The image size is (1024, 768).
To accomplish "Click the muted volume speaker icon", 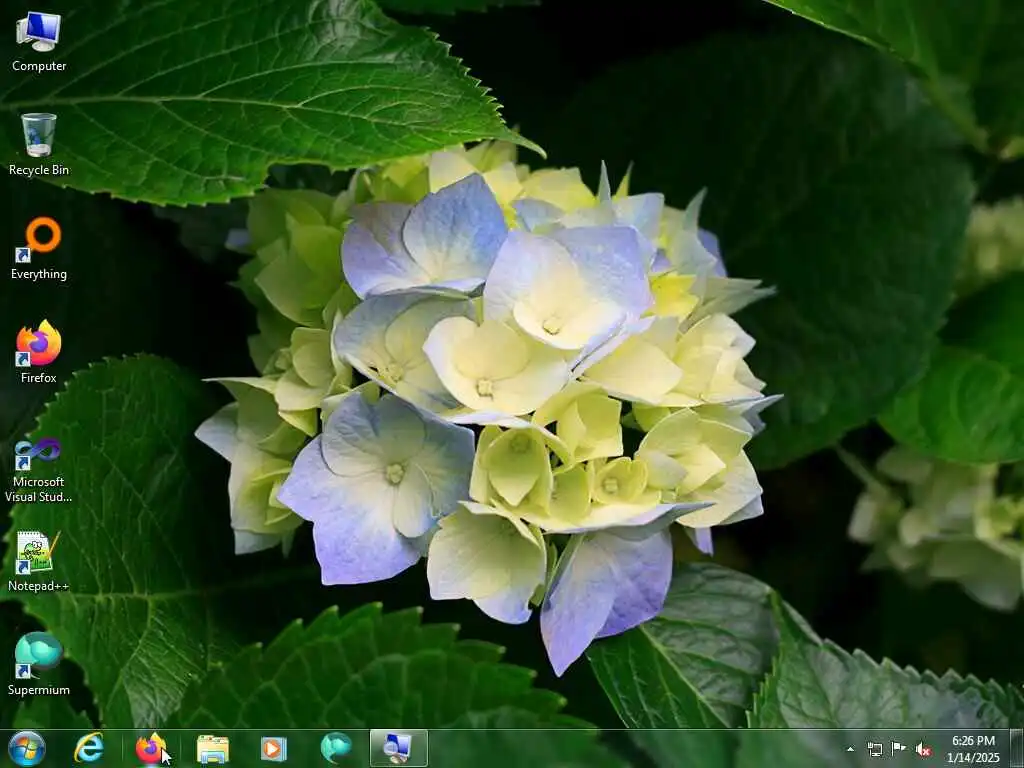I will click(x=923, y=750).
